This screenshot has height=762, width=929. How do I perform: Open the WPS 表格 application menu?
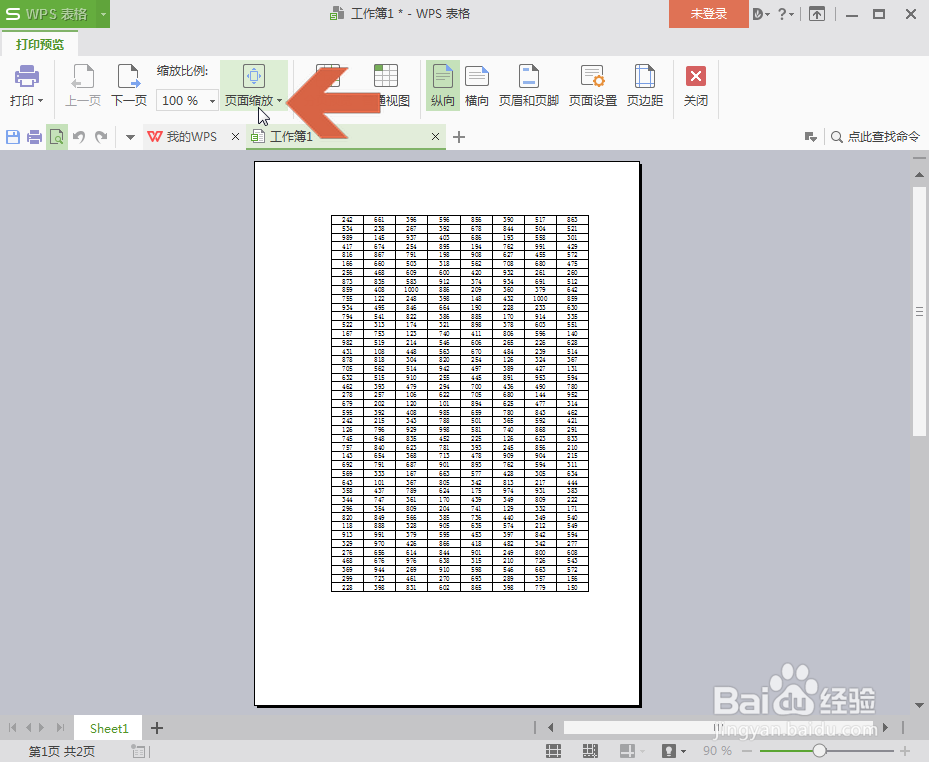point(47,14)
